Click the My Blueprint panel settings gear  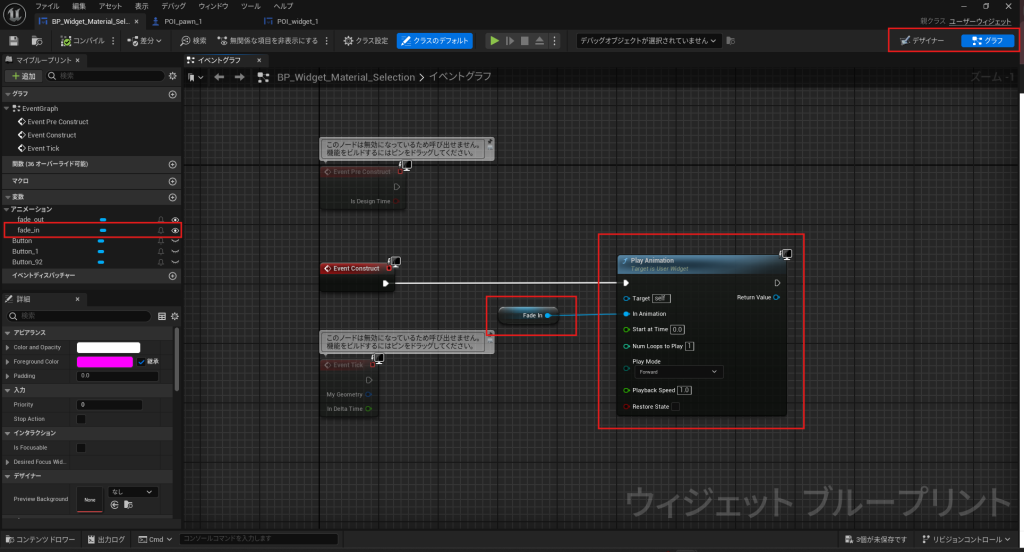click(173, 76)
